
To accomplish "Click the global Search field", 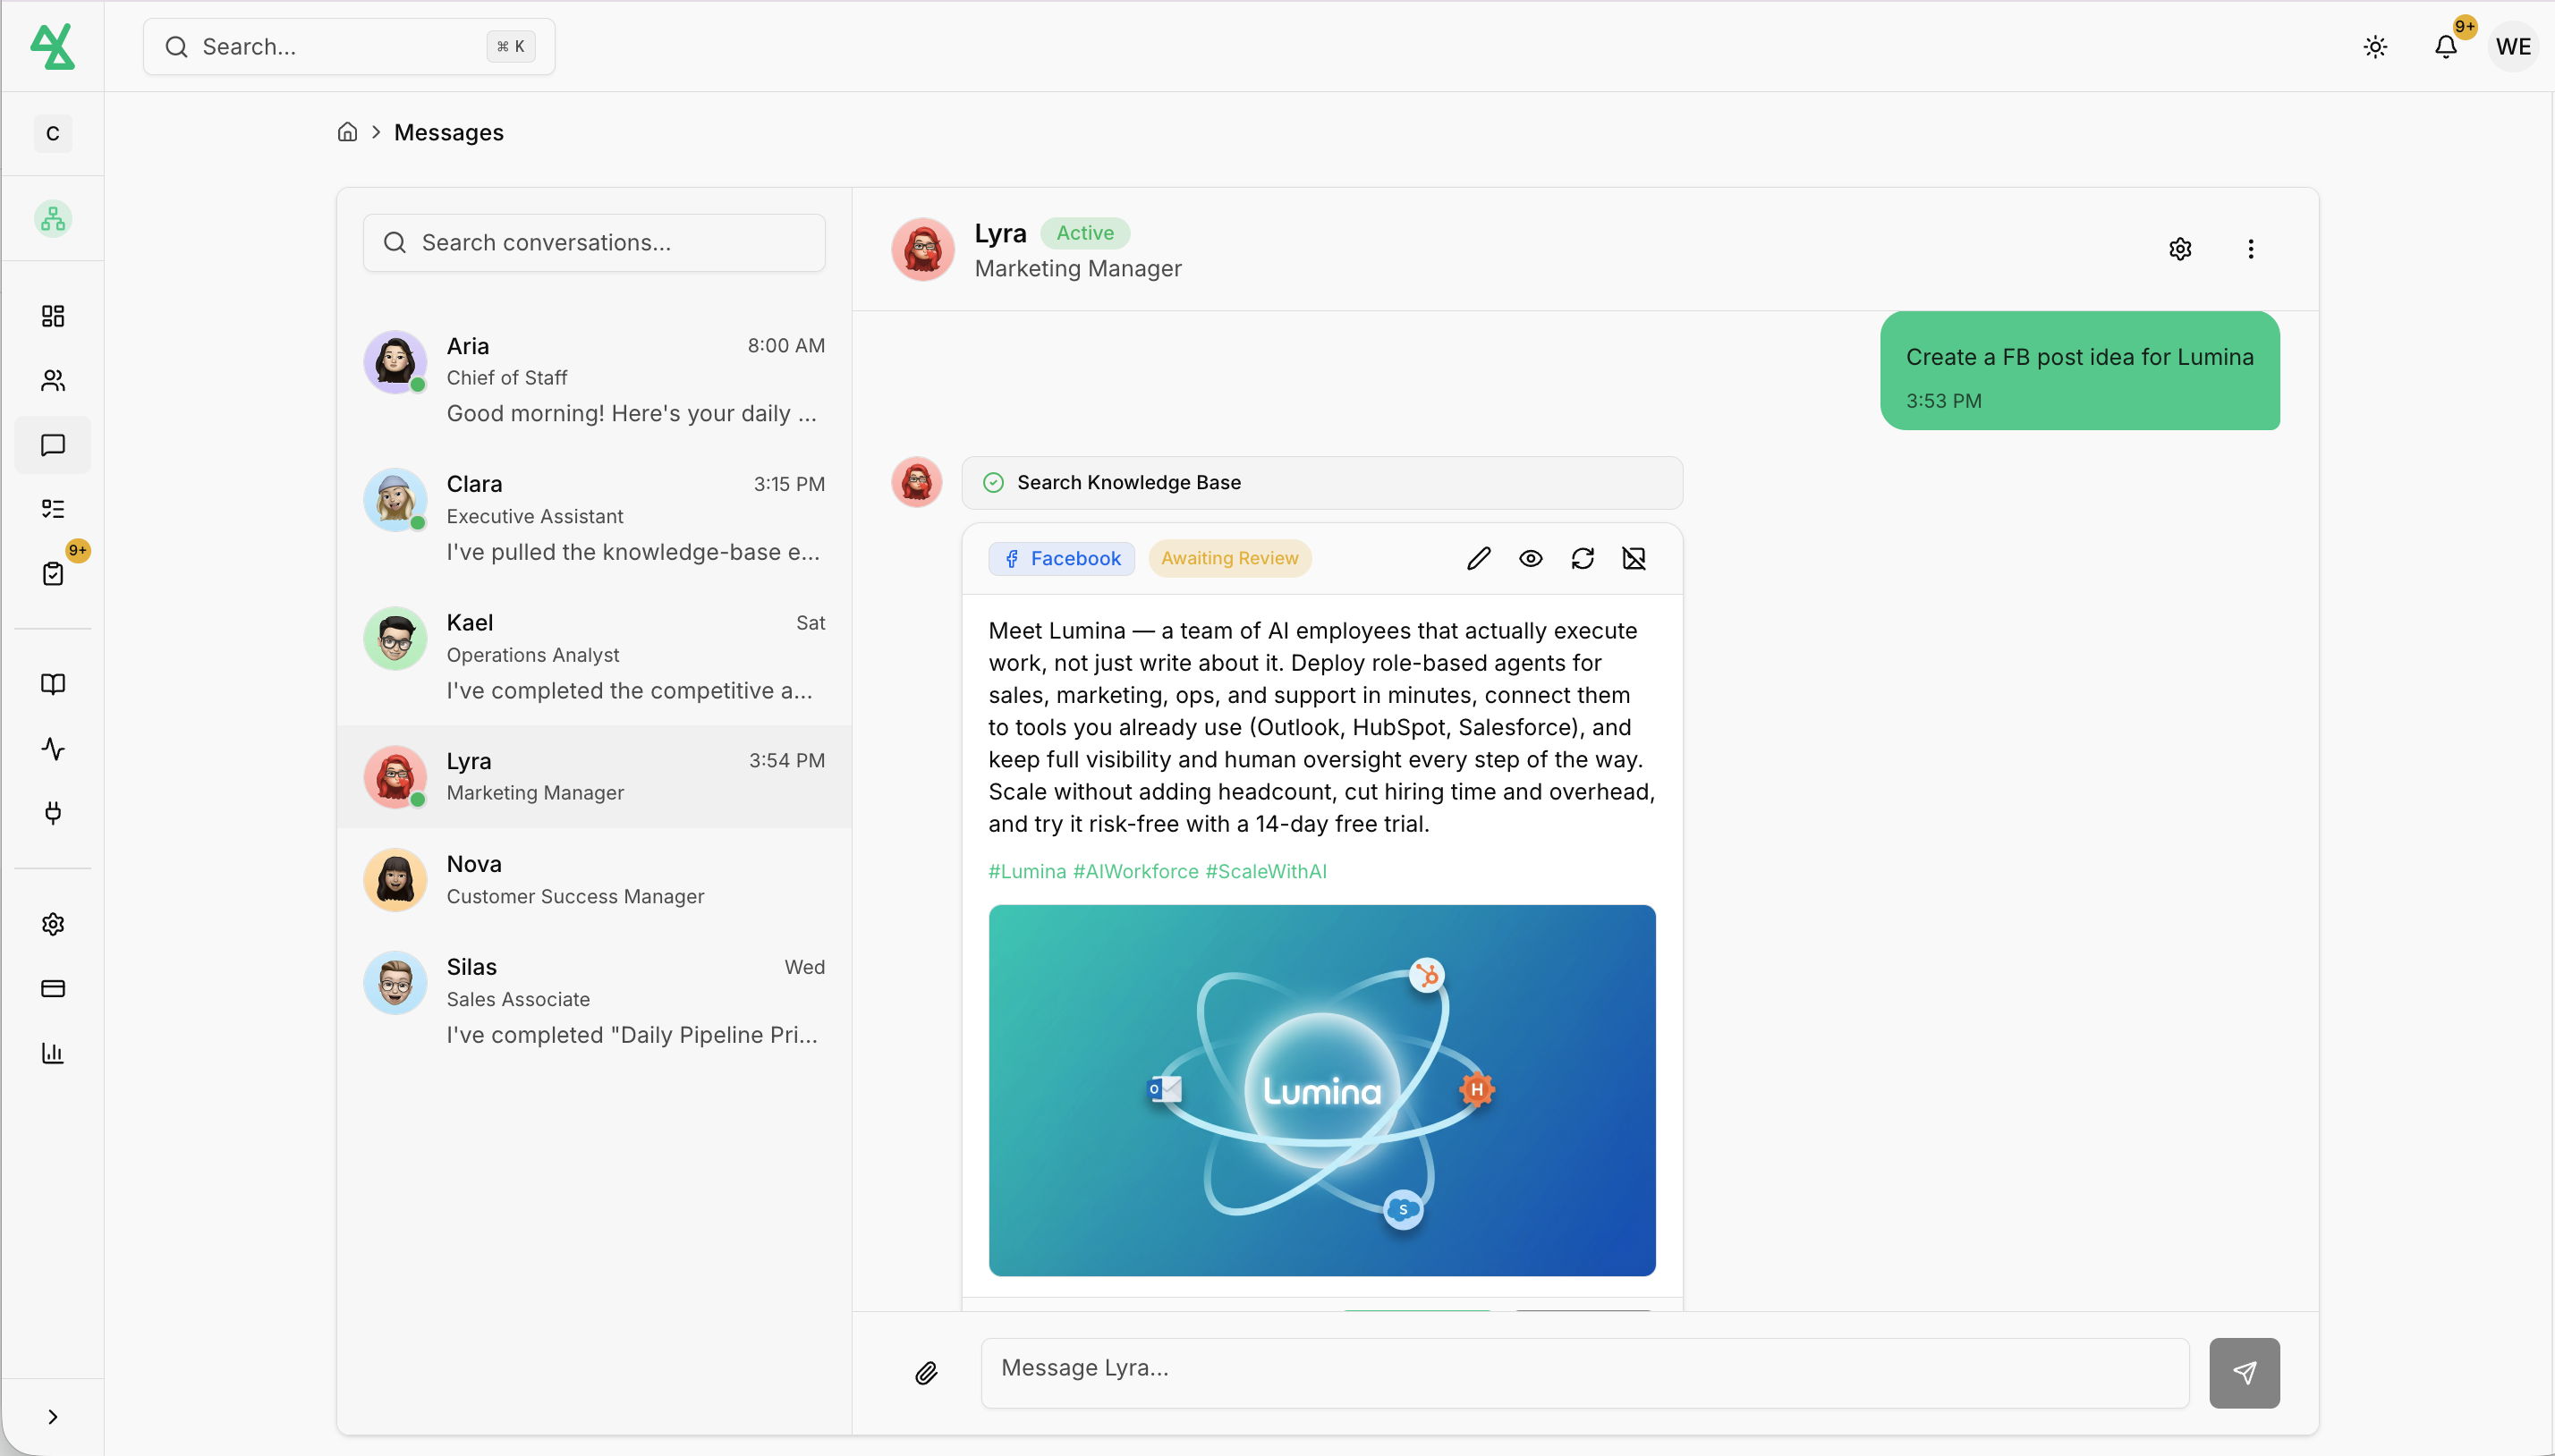I will 349,47.
